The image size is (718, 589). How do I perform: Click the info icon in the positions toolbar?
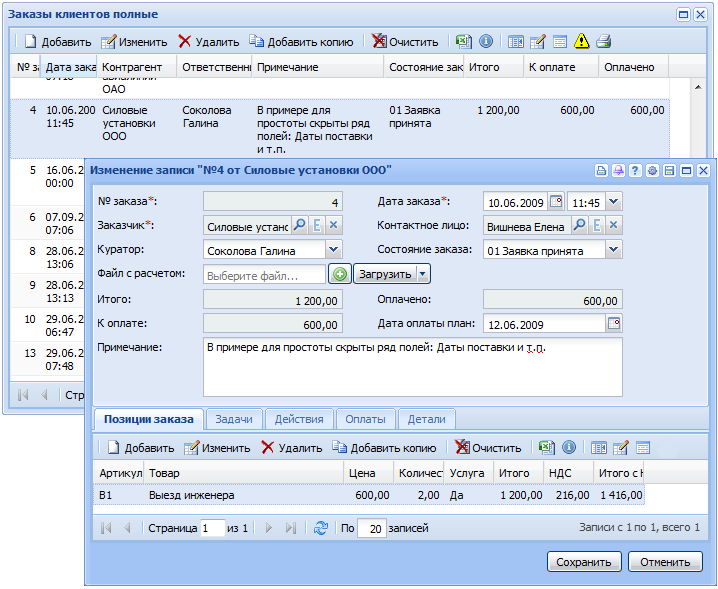(569, 447)
